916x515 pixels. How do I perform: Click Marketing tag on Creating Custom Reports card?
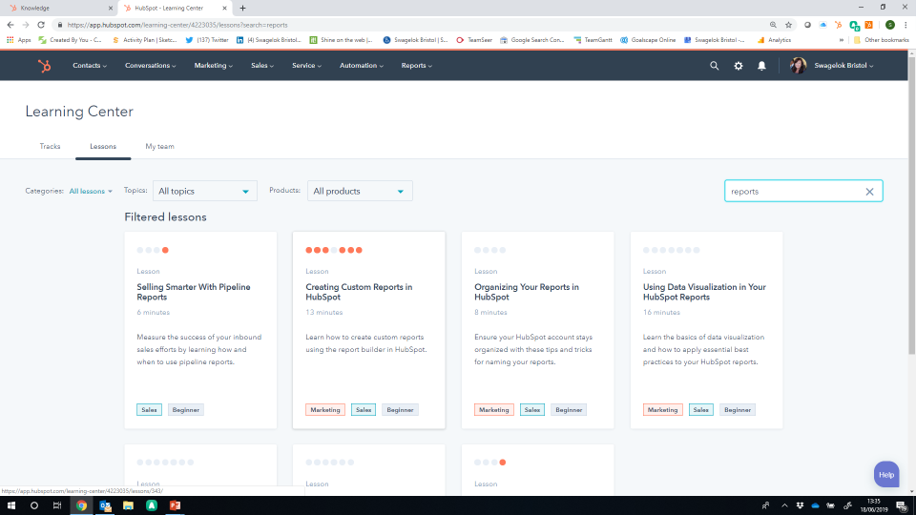[x=325, y=410]
